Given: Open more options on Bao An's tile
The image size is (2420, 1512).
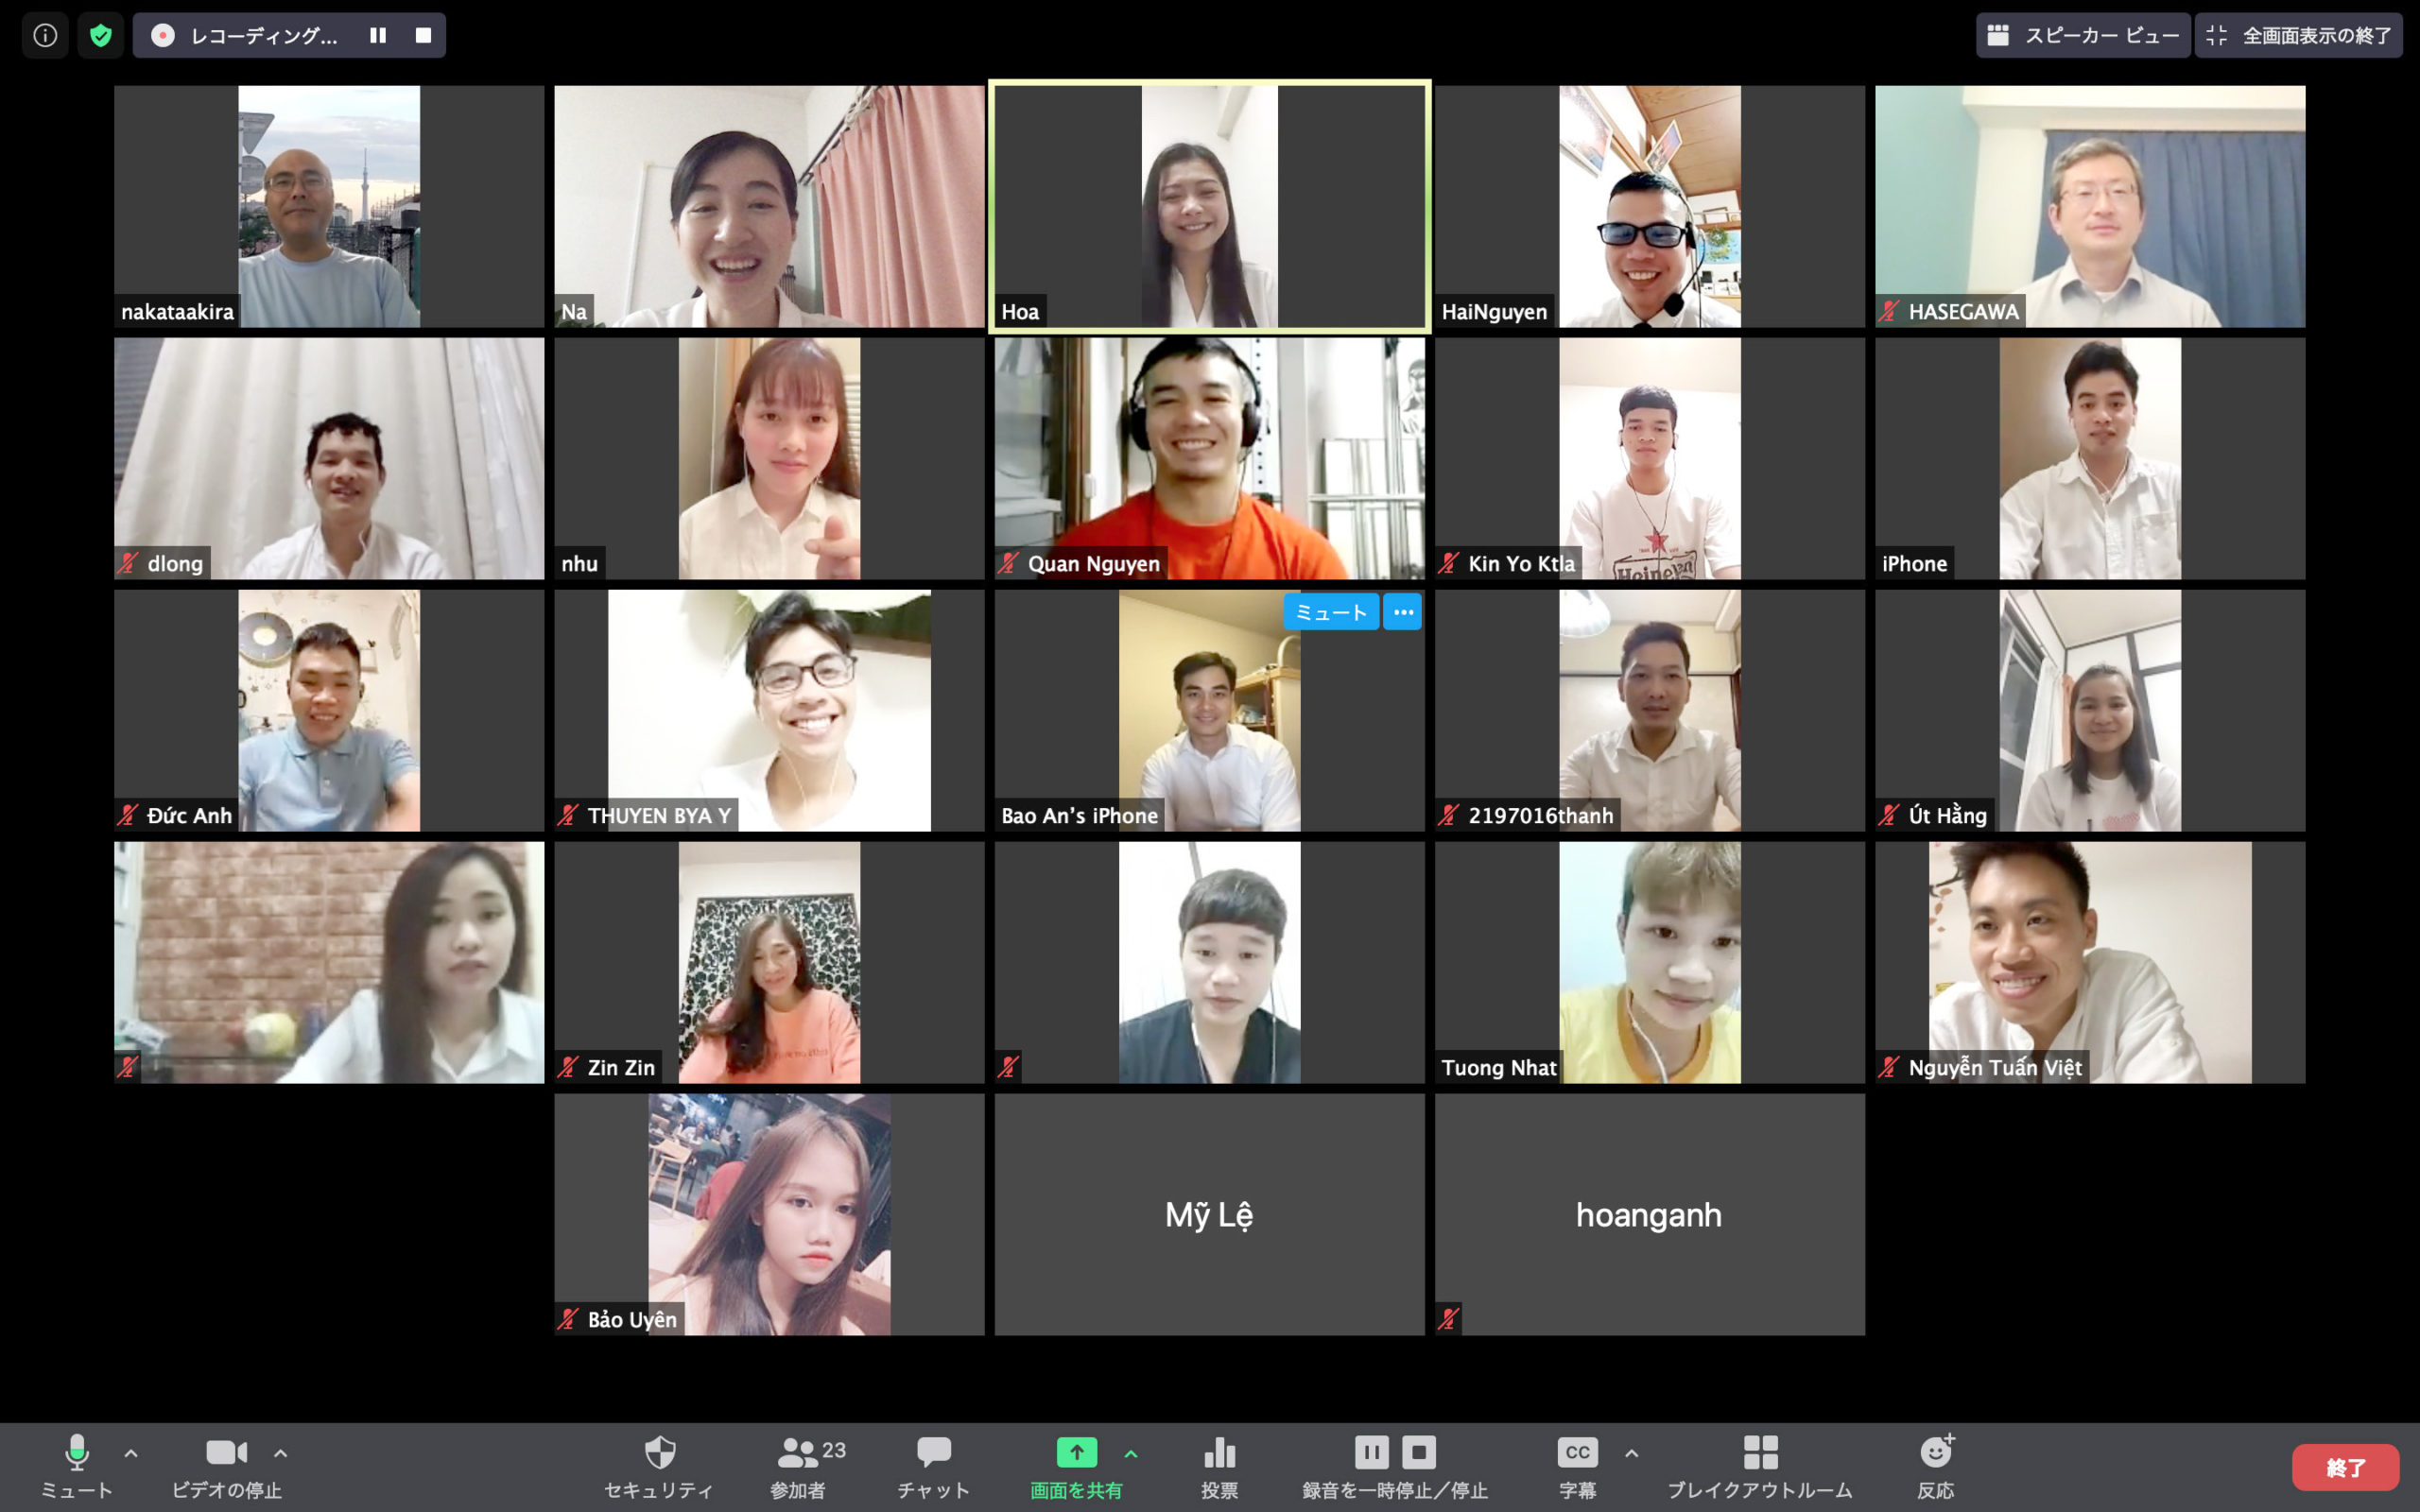Looking at the screenshot, I should [1402, 612].
